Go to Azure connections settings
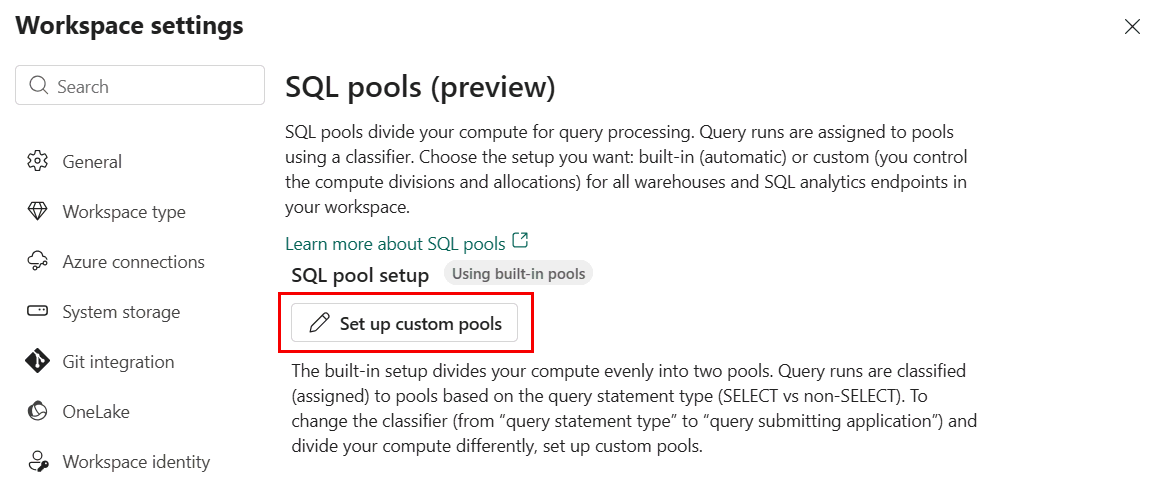Viewport: 1170px width, 482px height. [134, 262]
